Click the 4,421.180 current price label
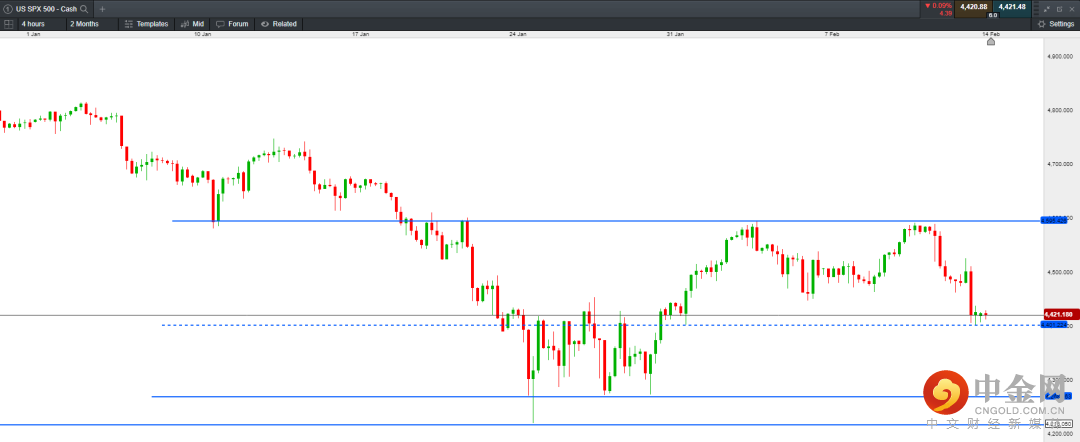 click(x=1058, y=314)
